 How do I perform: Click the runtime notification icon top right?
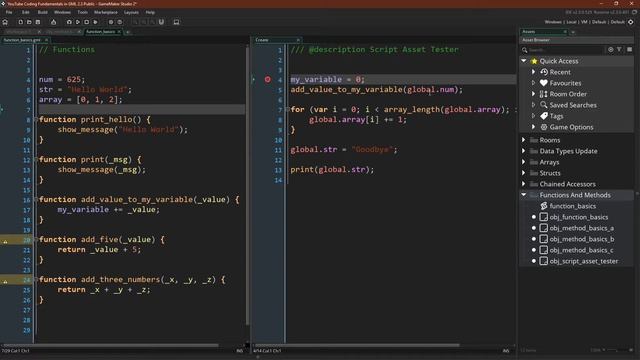coord(634,12)
